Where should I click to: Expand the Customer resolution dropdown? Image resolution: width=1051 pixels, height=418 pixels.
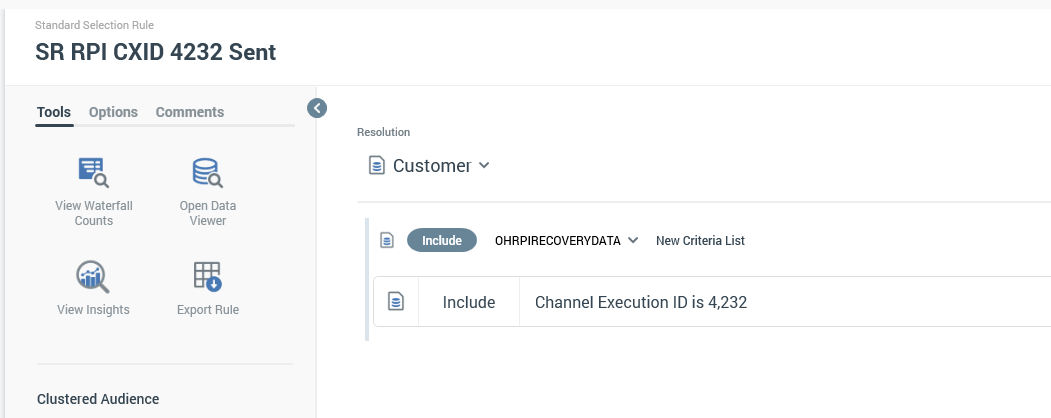click(x=484, y=165)
